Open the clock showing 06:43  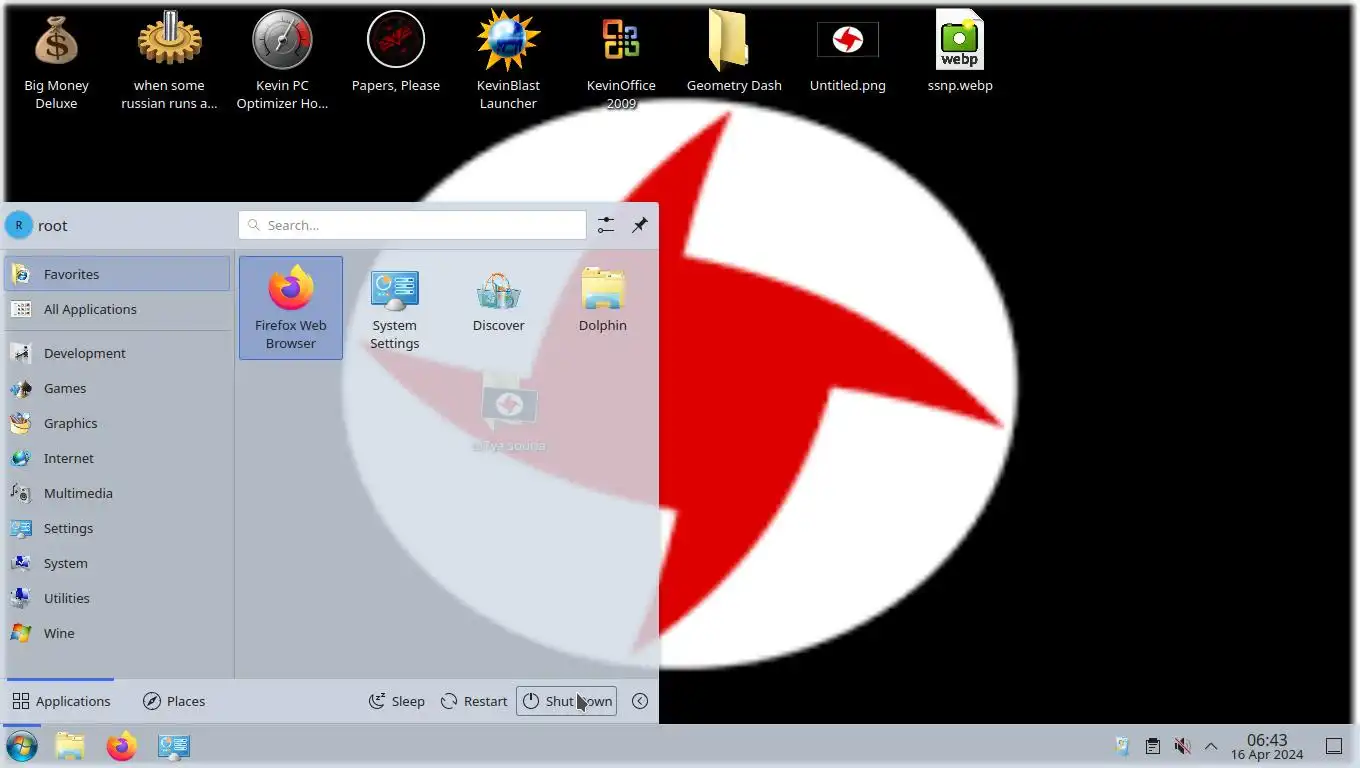(1267, 746)
